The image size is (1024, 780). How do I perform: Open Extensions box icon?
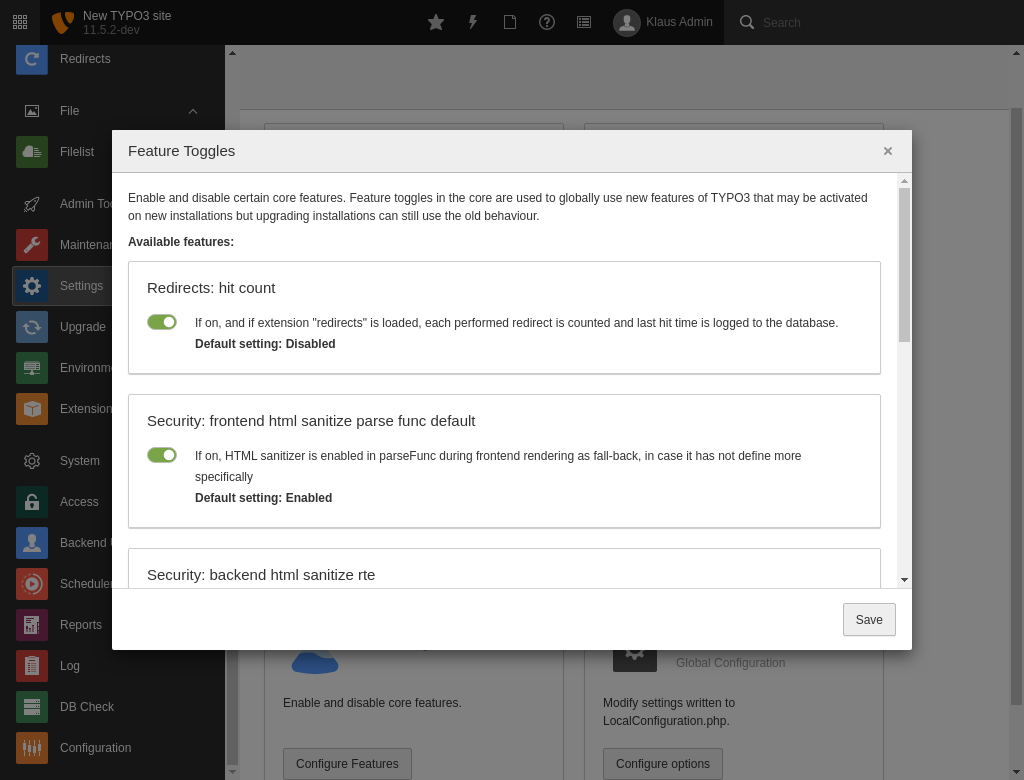pyautogui.click(x=32, y=409)
